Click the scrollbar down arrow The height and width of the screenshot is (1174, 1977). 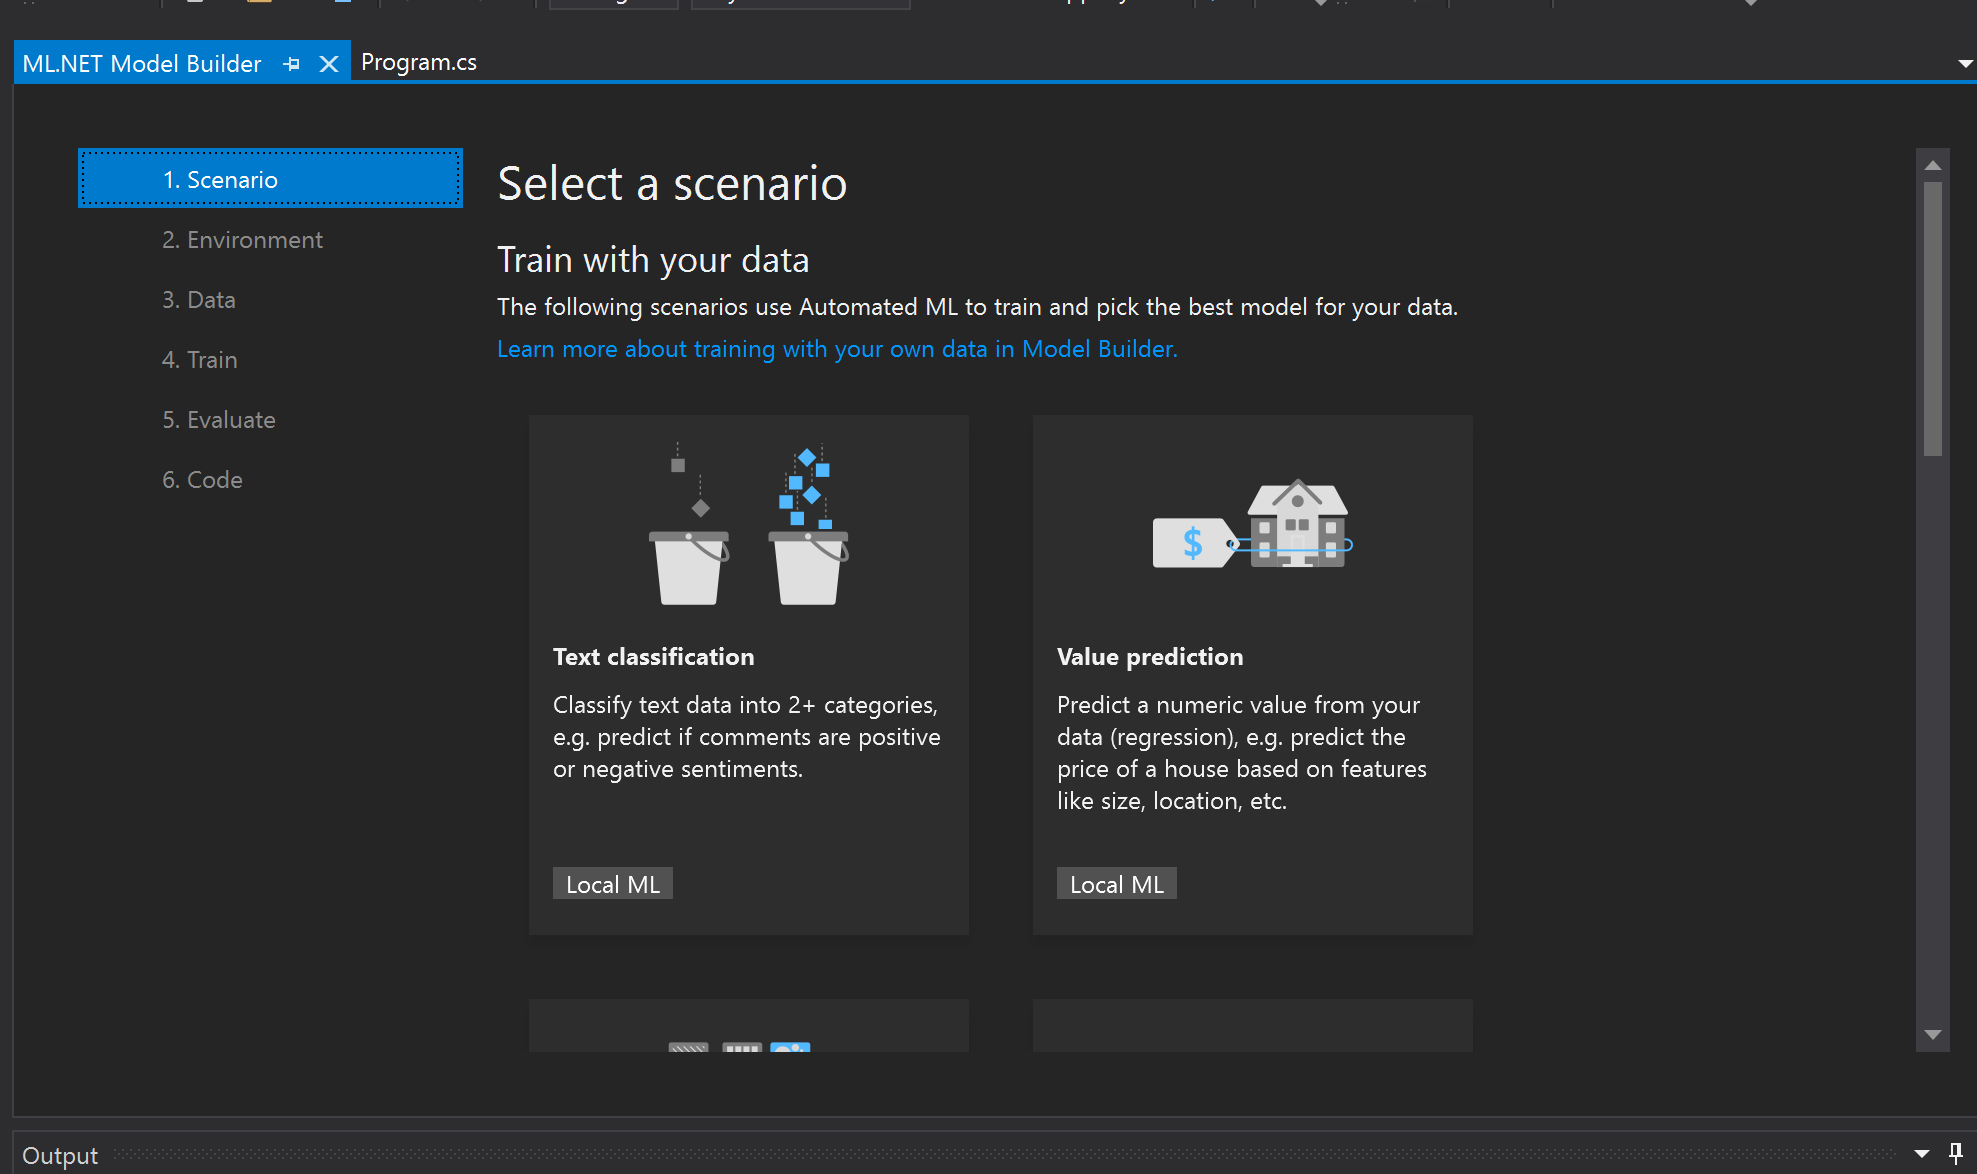tap(1932, 1035)
